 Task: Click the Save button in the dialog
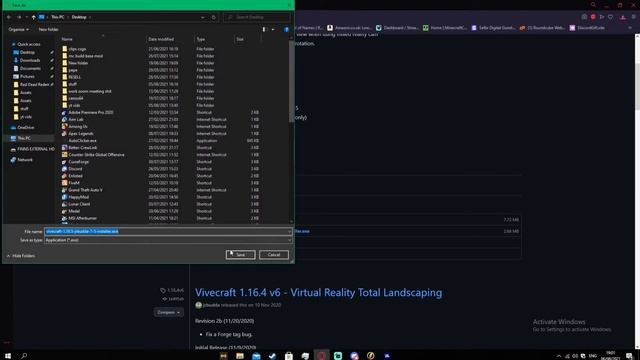(240, 255)
